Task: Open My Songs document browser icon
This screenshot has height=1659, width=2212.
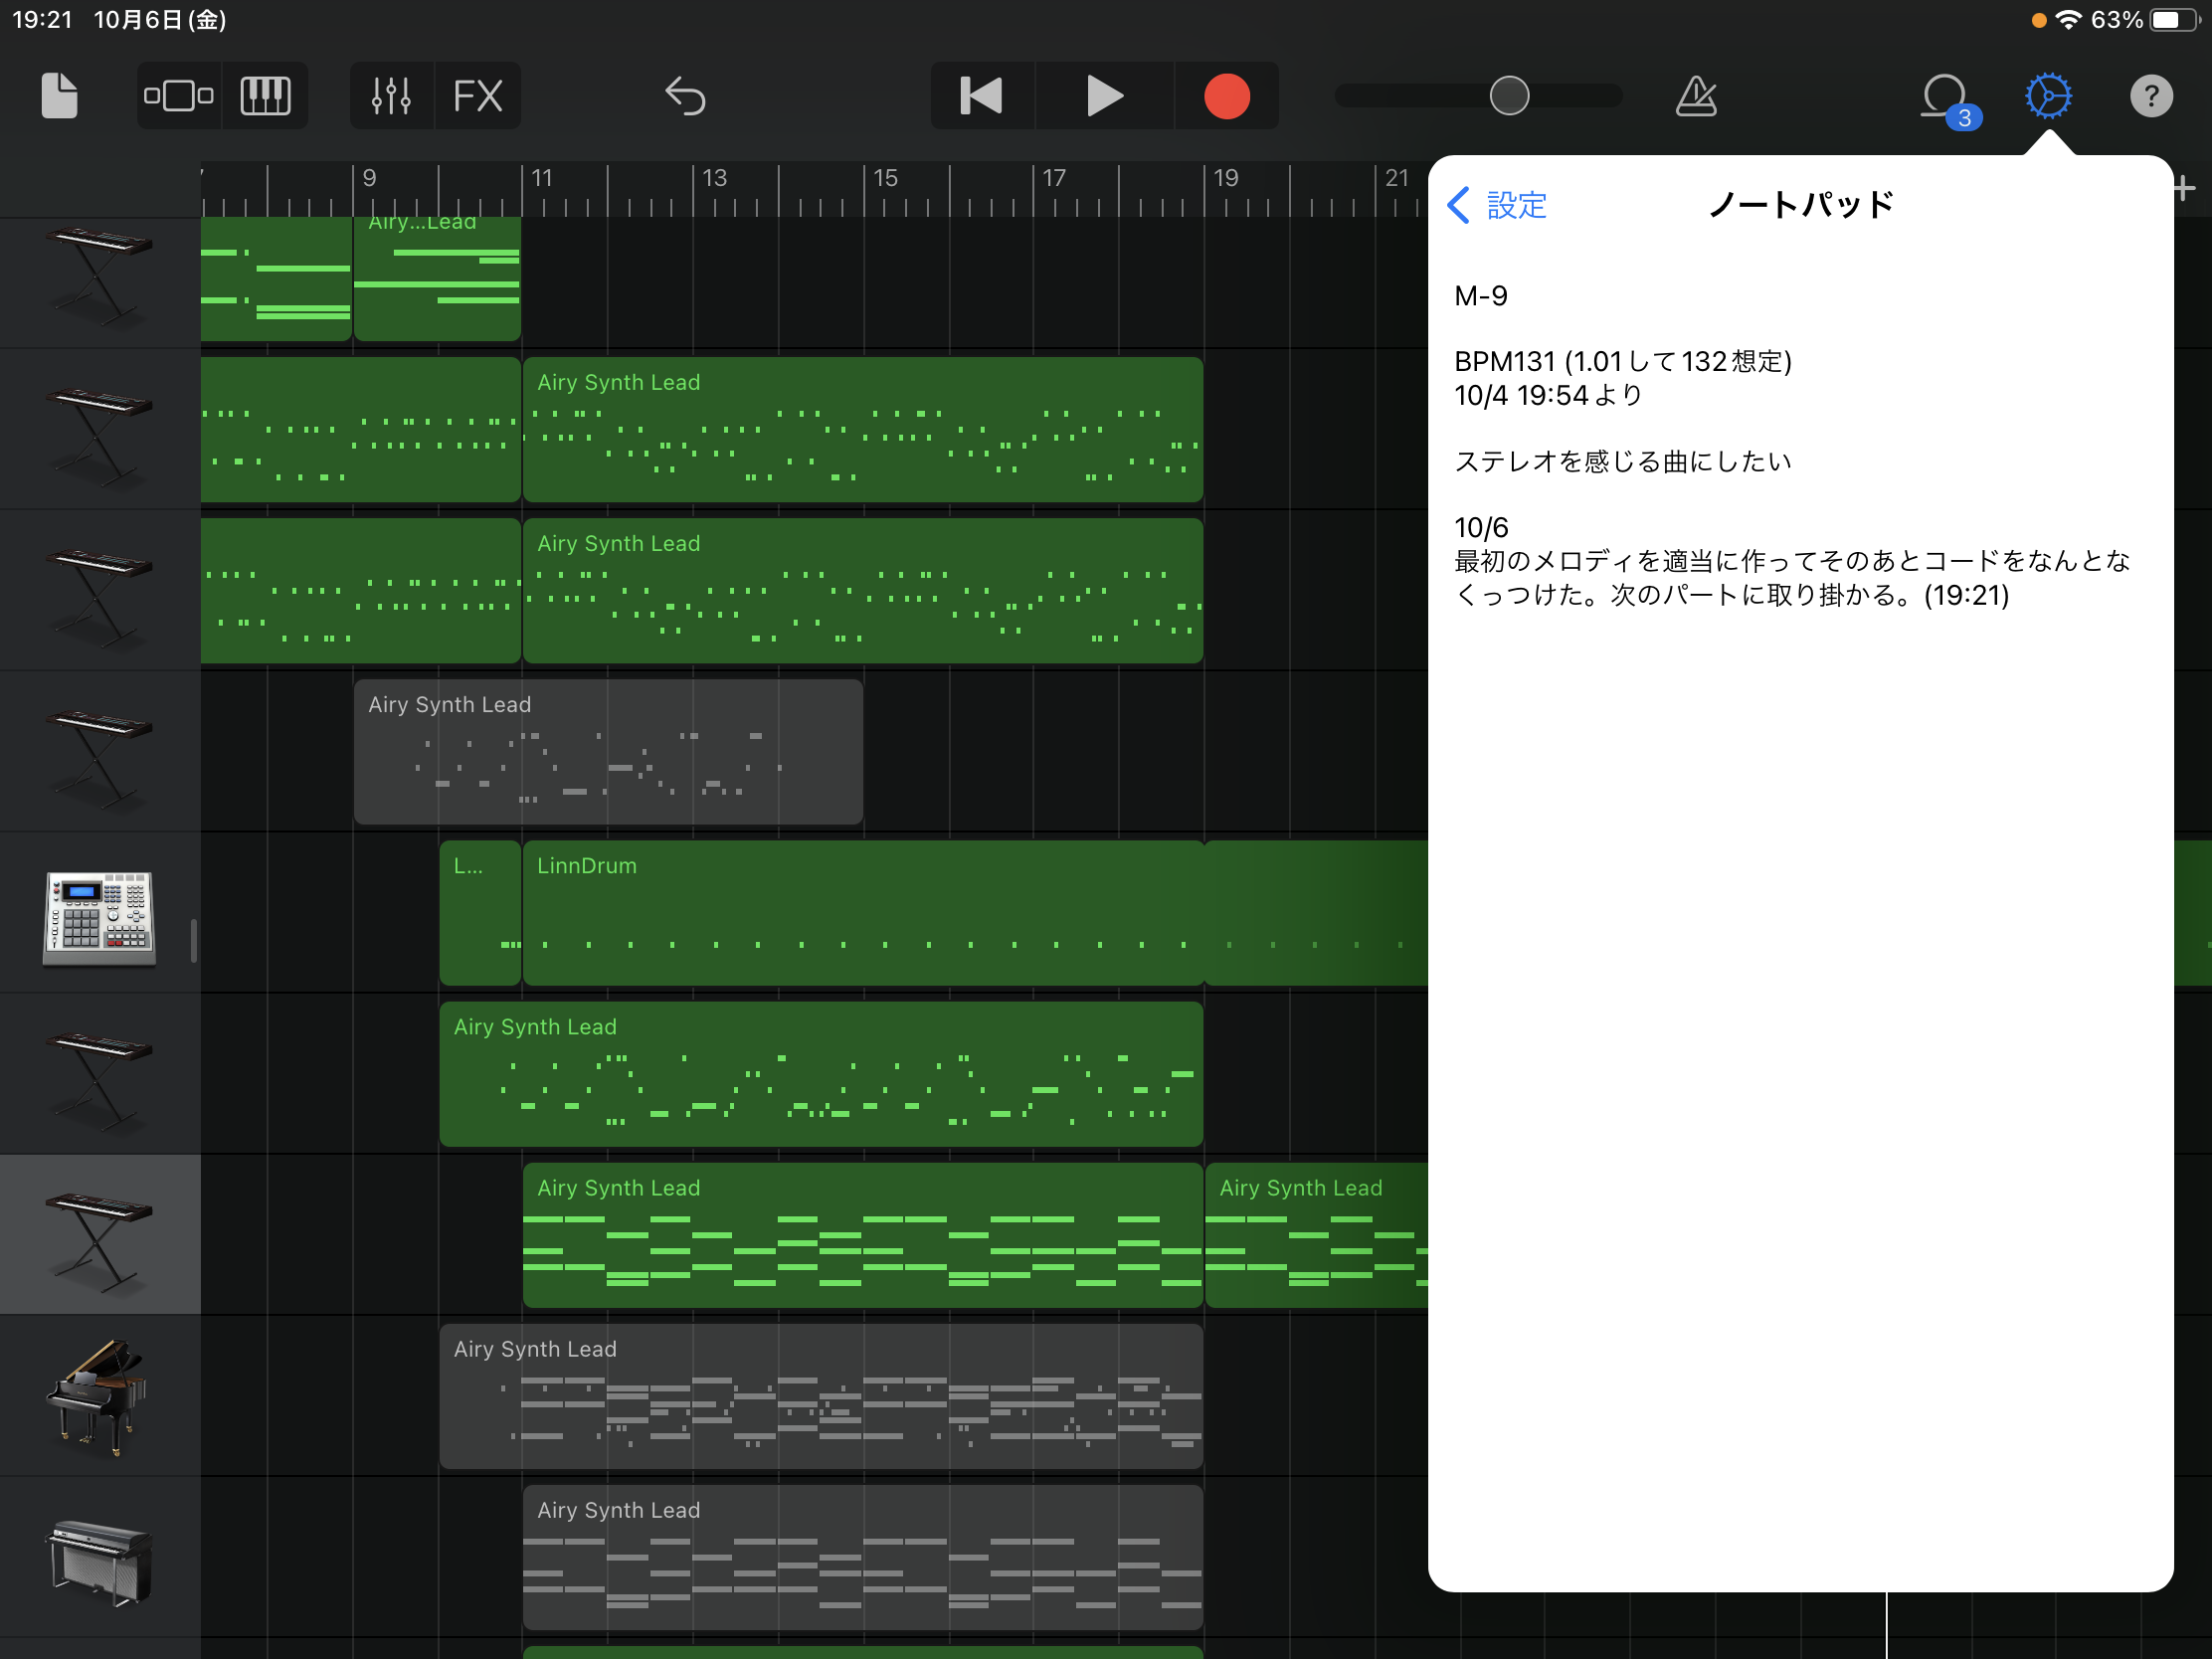Action: pos(59,96)
